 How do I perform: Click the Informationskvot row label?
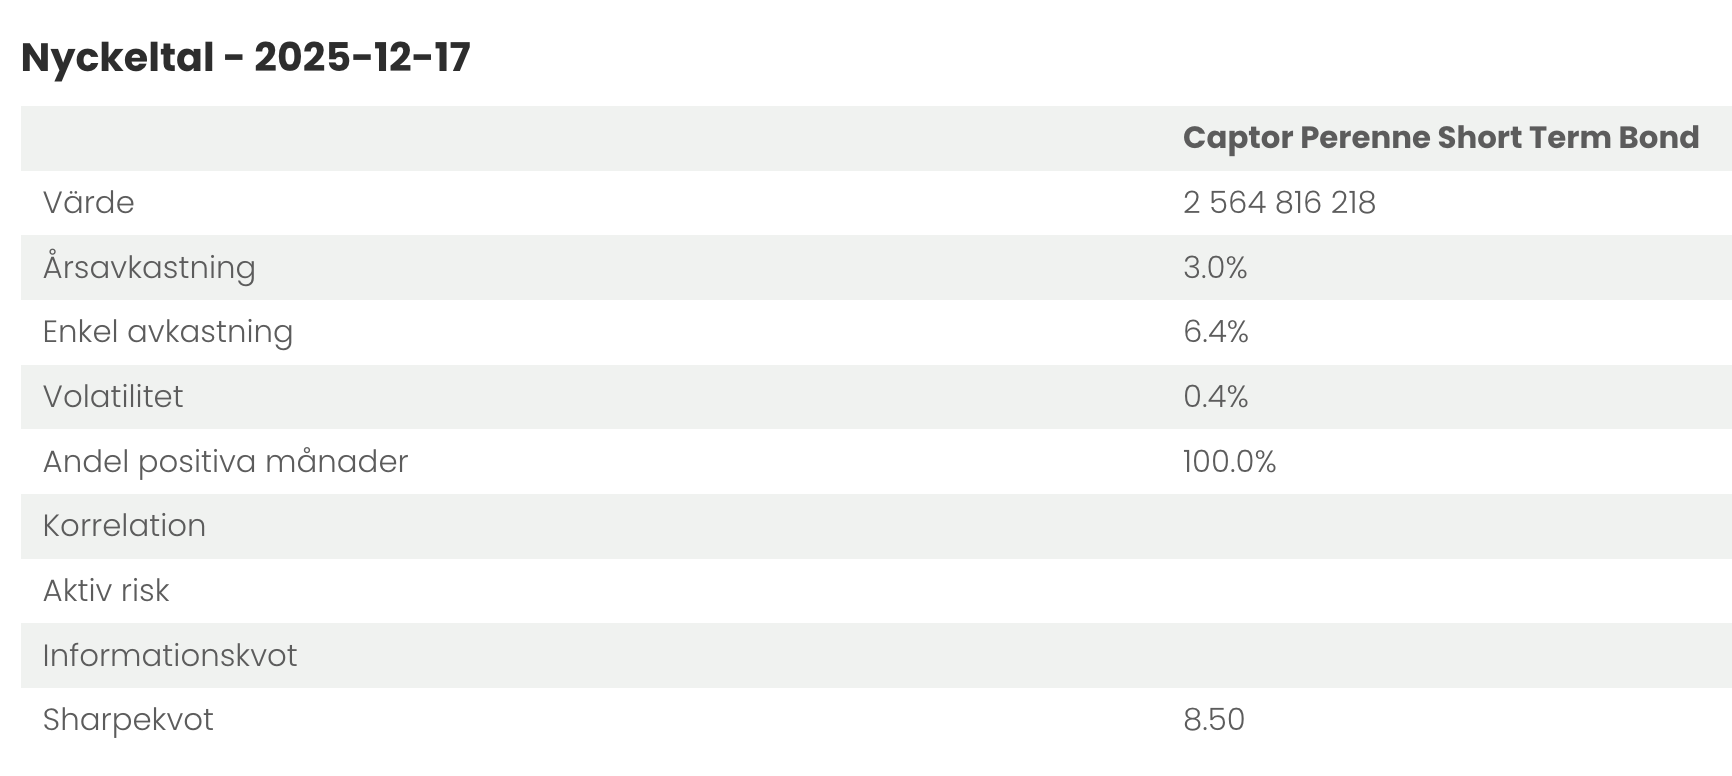click(x=170, y=656)
